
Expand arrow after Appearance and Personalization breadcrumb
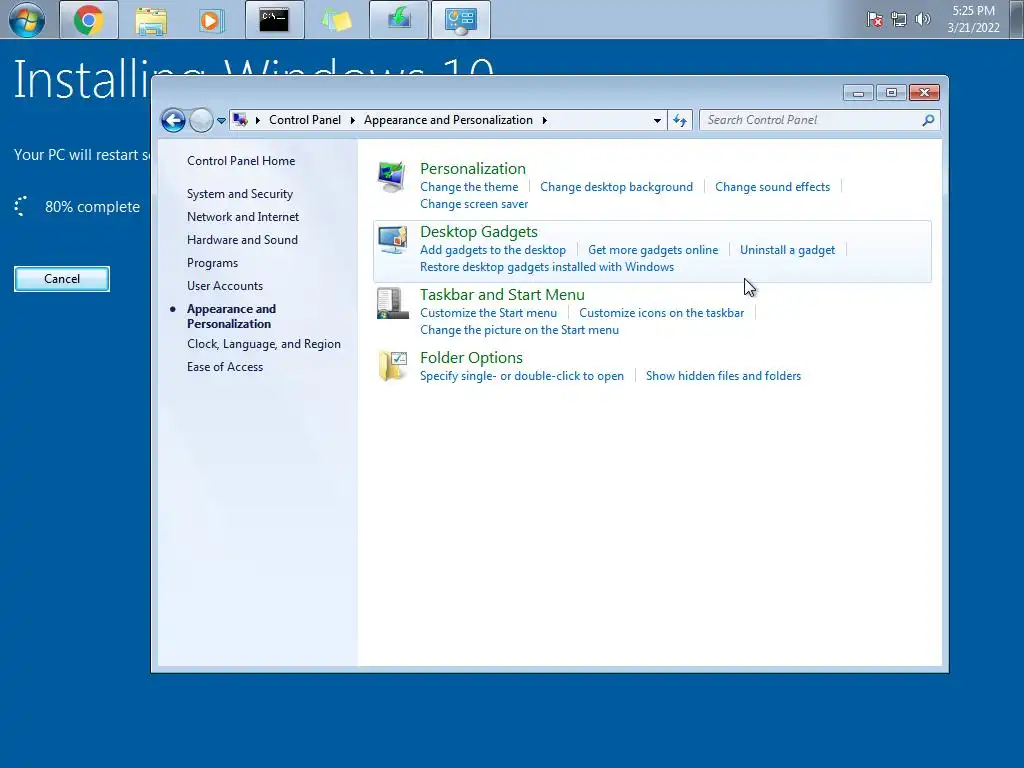[x=545, y=120]
